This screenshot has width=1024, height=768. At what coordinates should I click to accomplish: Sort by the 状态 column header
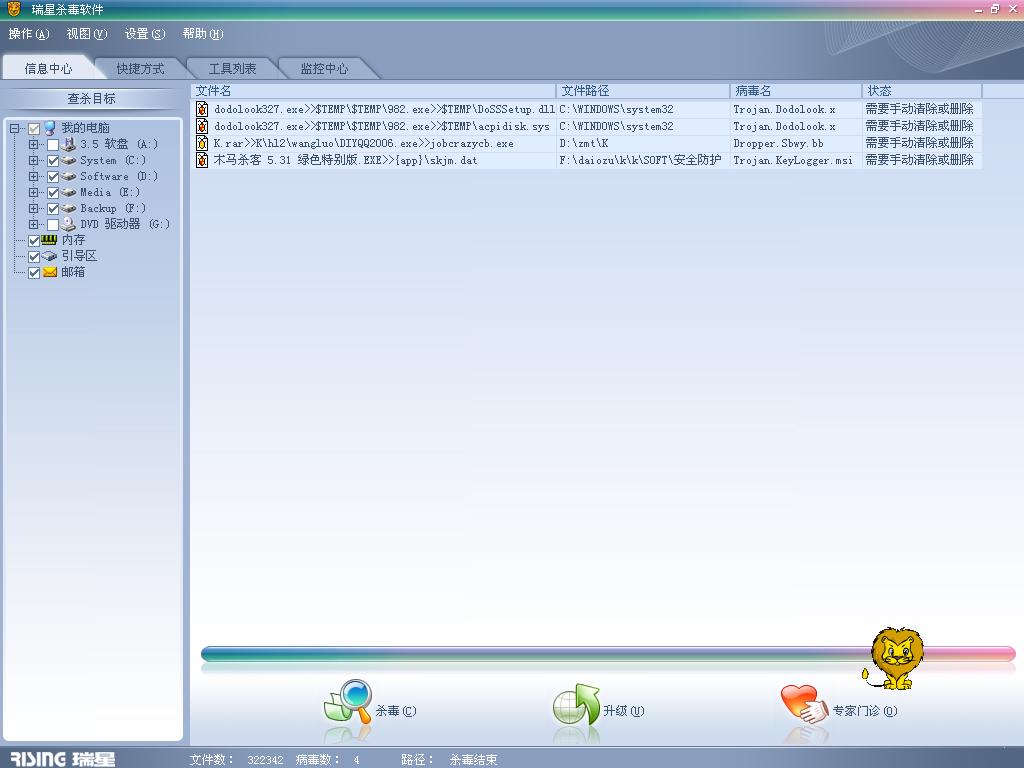pyautogui.click(x=922, y=91)
